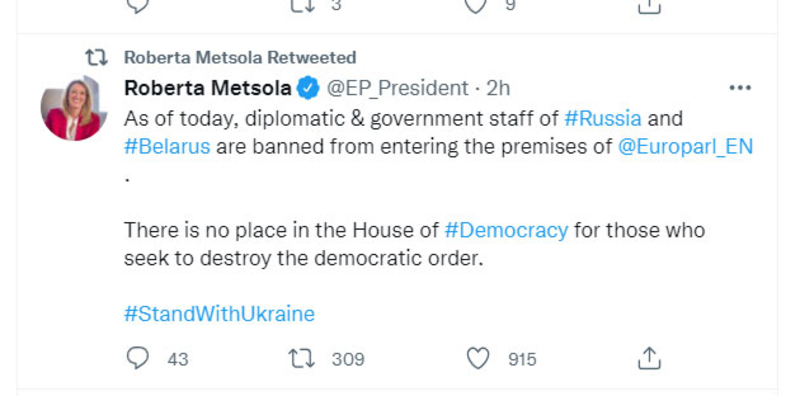Like the tweet with 915 likes
Image resolution: width=800 pixels, height=396 pixels.
[x=478, y=358]
